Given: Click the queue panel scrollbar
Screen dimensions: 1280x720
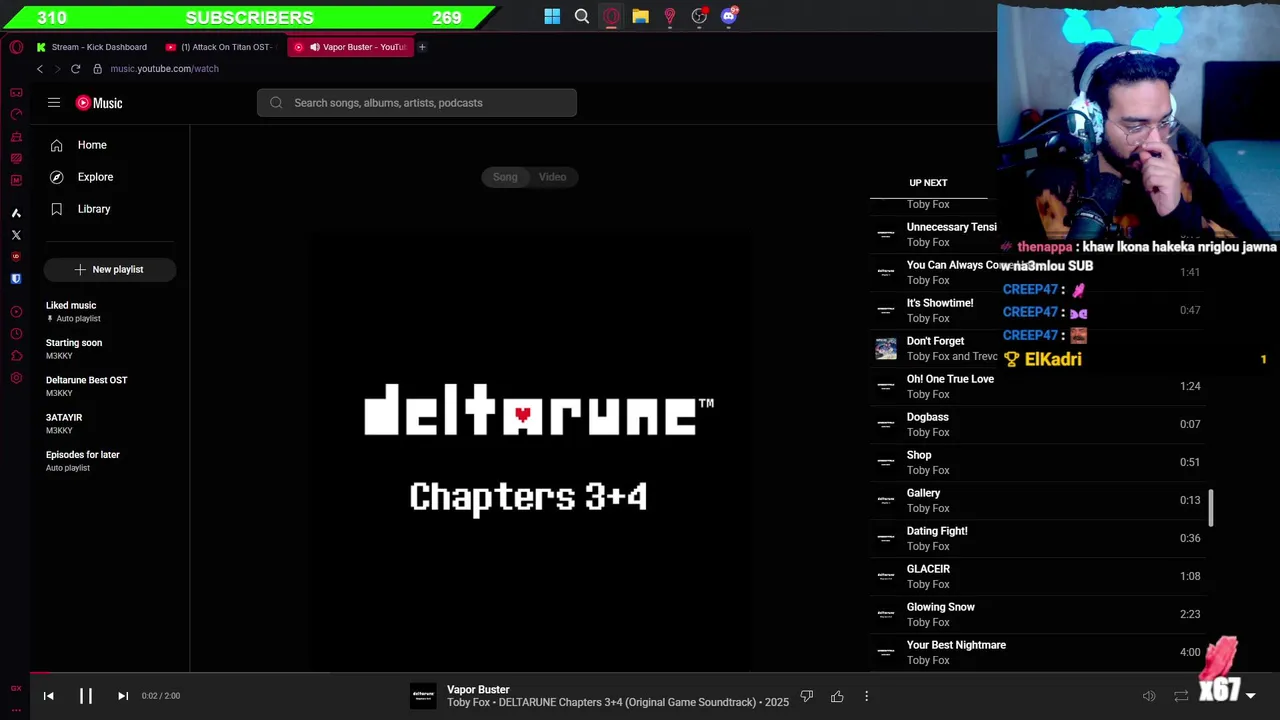Looking at the screenshot, I should click(1211, 508).
